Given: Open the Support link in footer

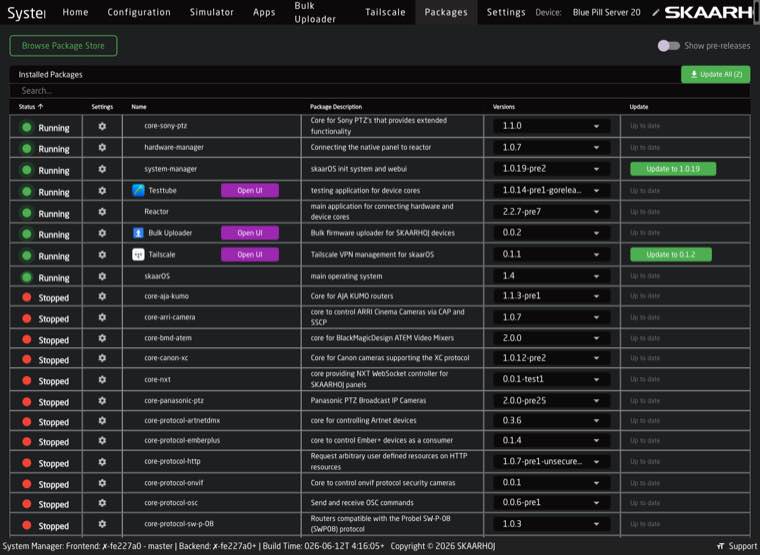Looking at the screenshot, I should pos(737,546).
